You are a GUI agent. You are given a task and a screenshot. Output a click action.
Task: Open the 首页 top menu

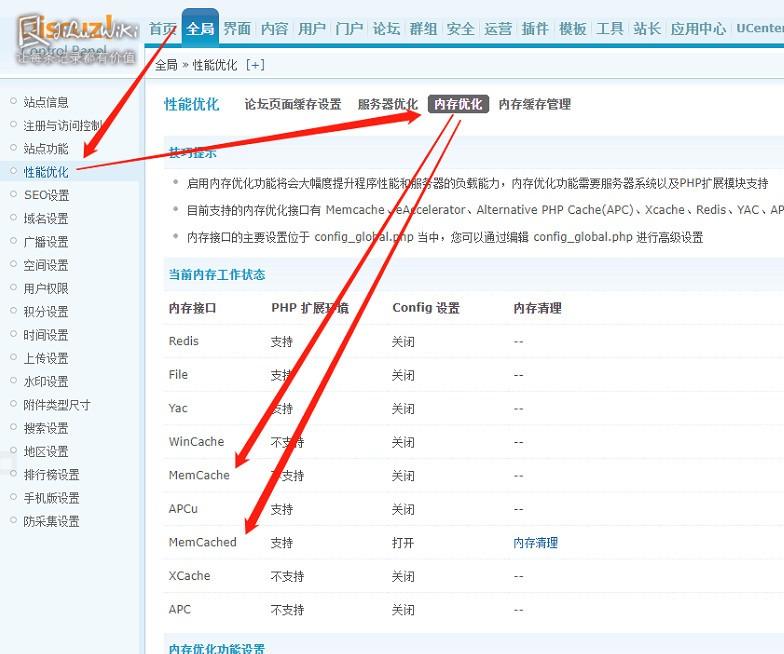tap(163, 28)
